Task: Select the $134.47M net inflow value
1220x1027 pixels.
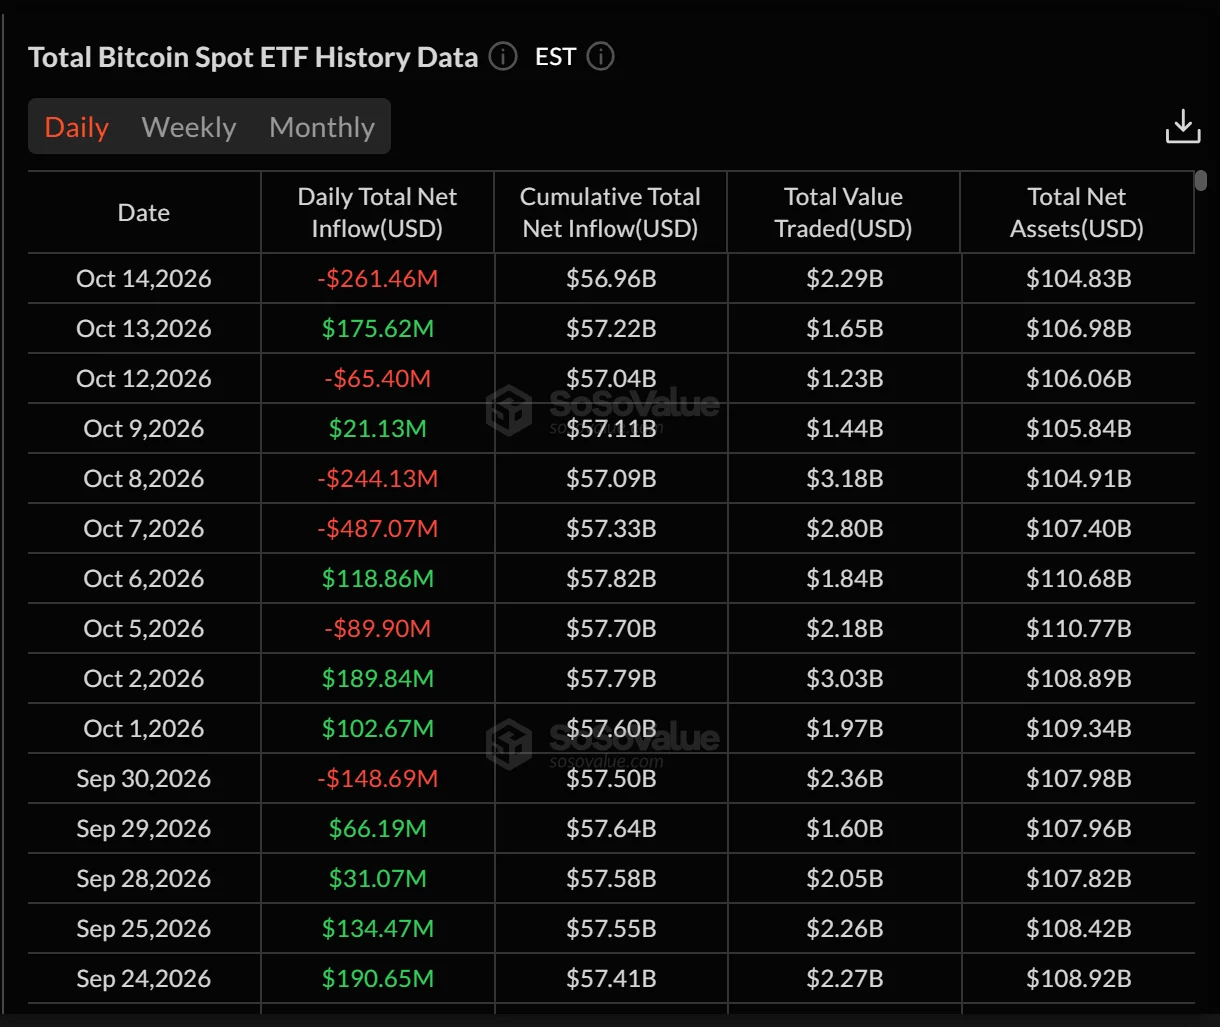Action: (x=377, y=928)
